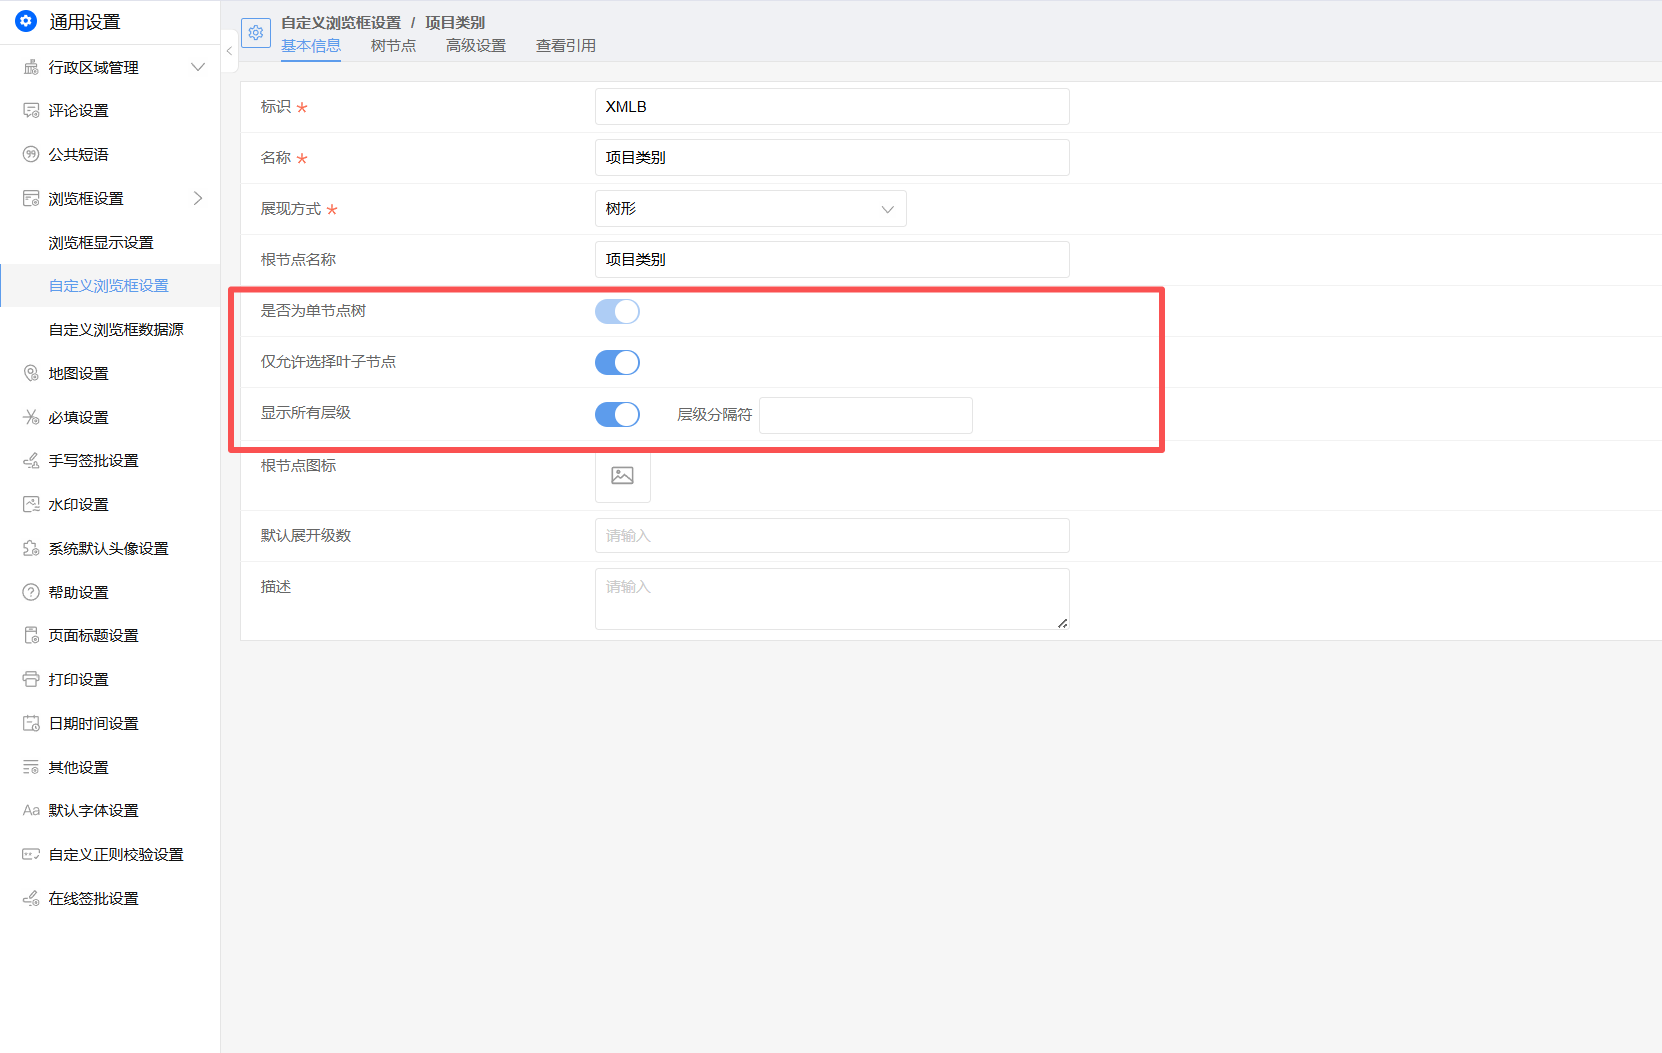Screen dimensions: 1662x1053
Task: Click the 浏览框设置 sidebar icon
Action: [x=31, y=199]
